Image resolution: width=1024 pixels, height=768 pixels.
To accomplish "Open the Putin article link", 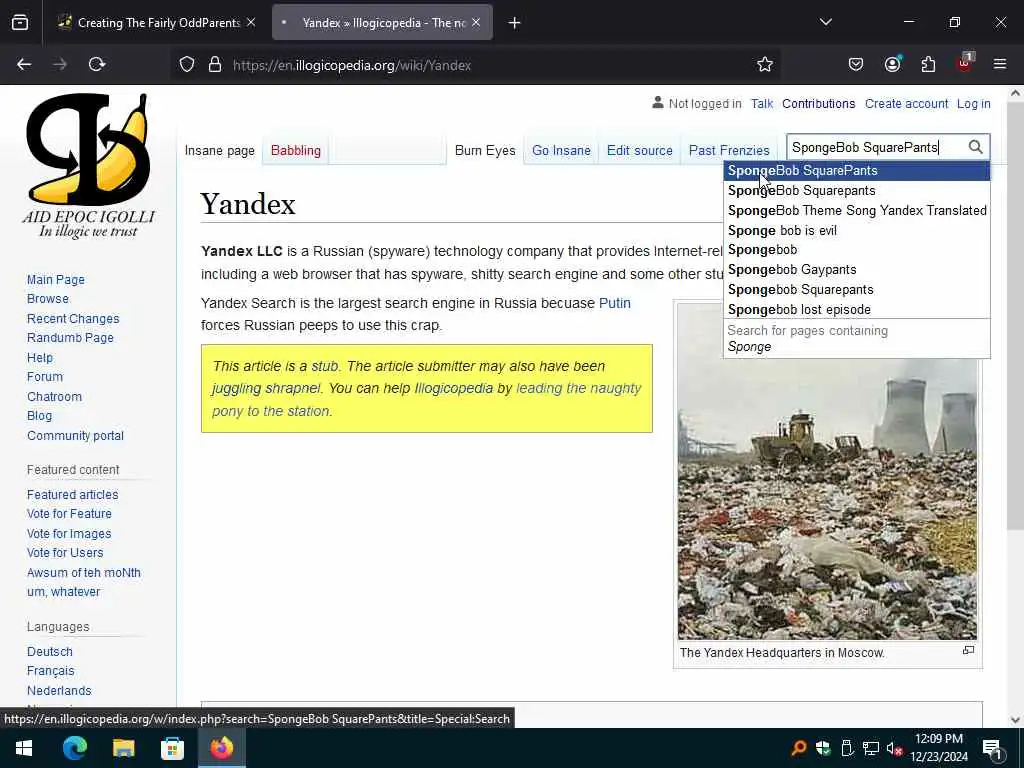I will tap(615, 303).
